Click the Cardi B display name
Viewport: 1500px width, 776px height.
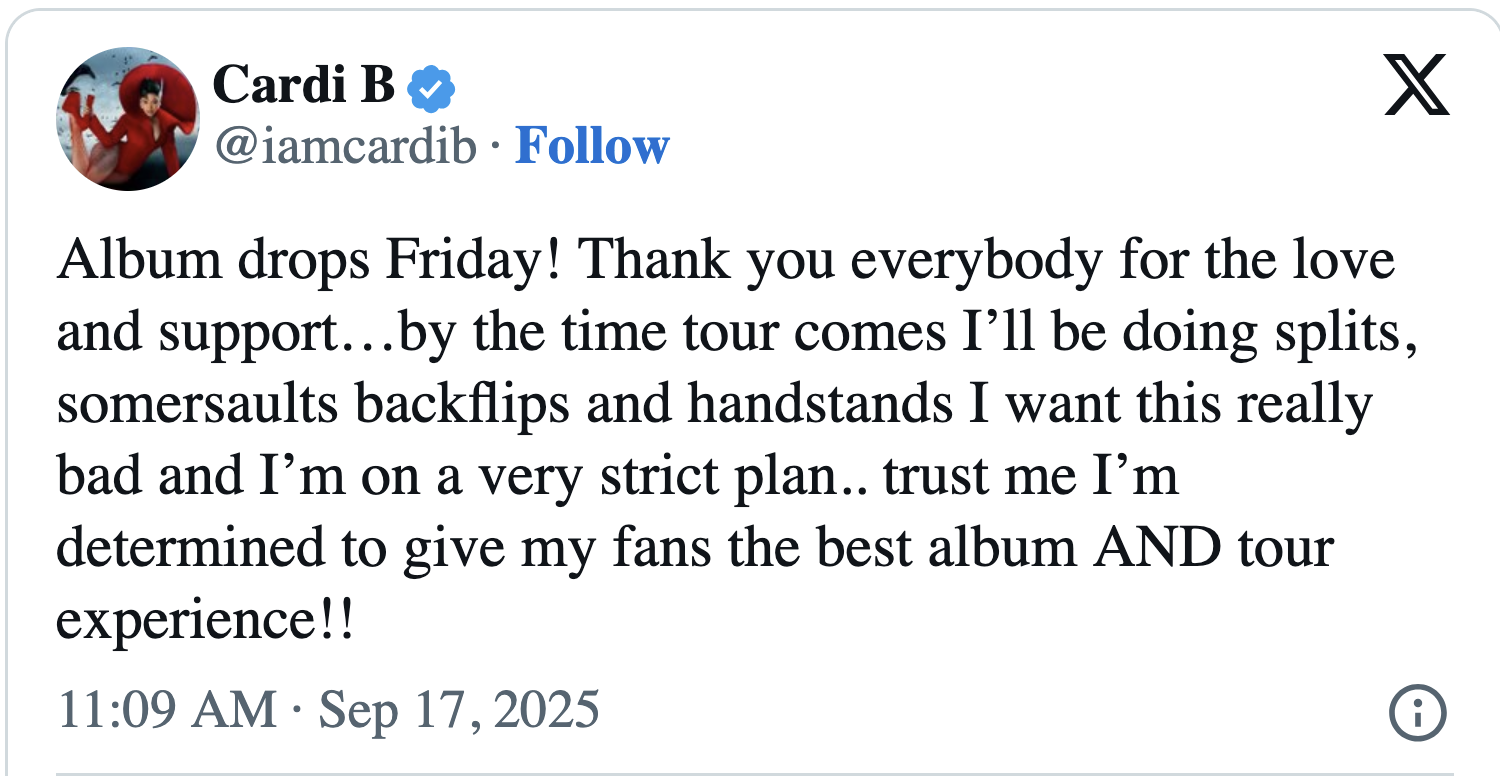[x=304, y=84]
